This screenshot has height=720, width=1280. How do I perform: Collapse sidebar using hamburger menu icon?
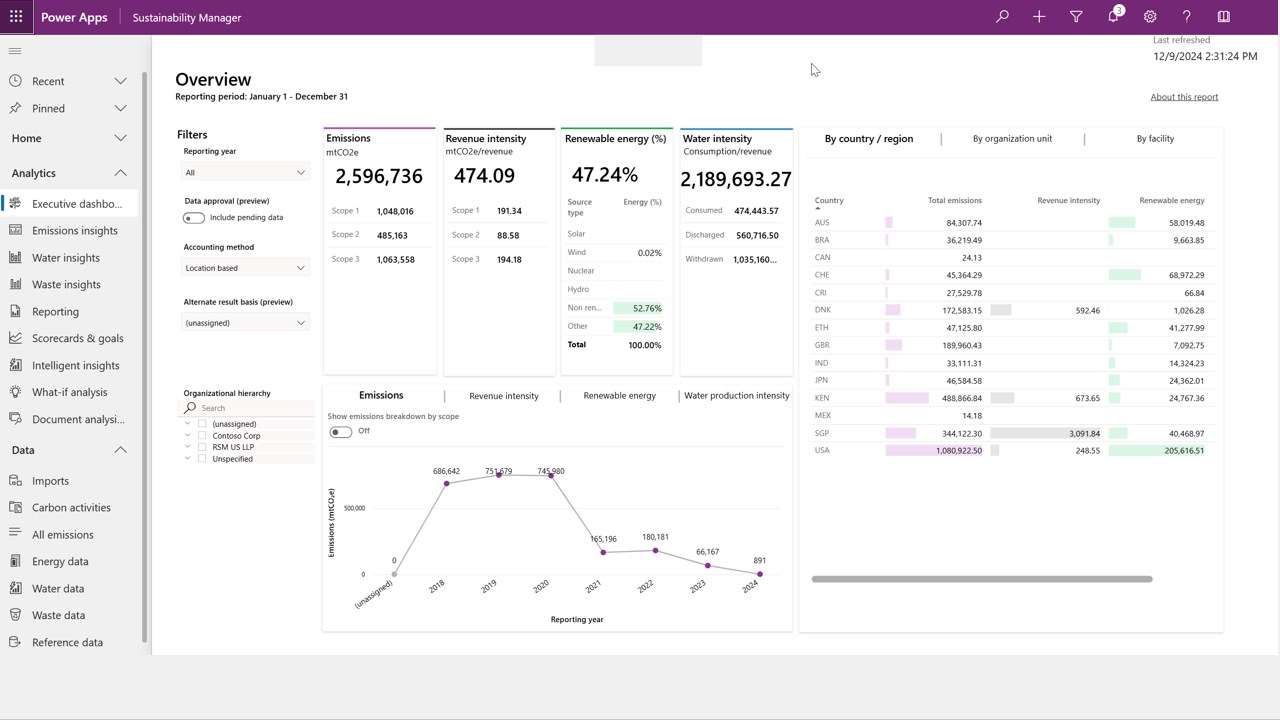15,51
